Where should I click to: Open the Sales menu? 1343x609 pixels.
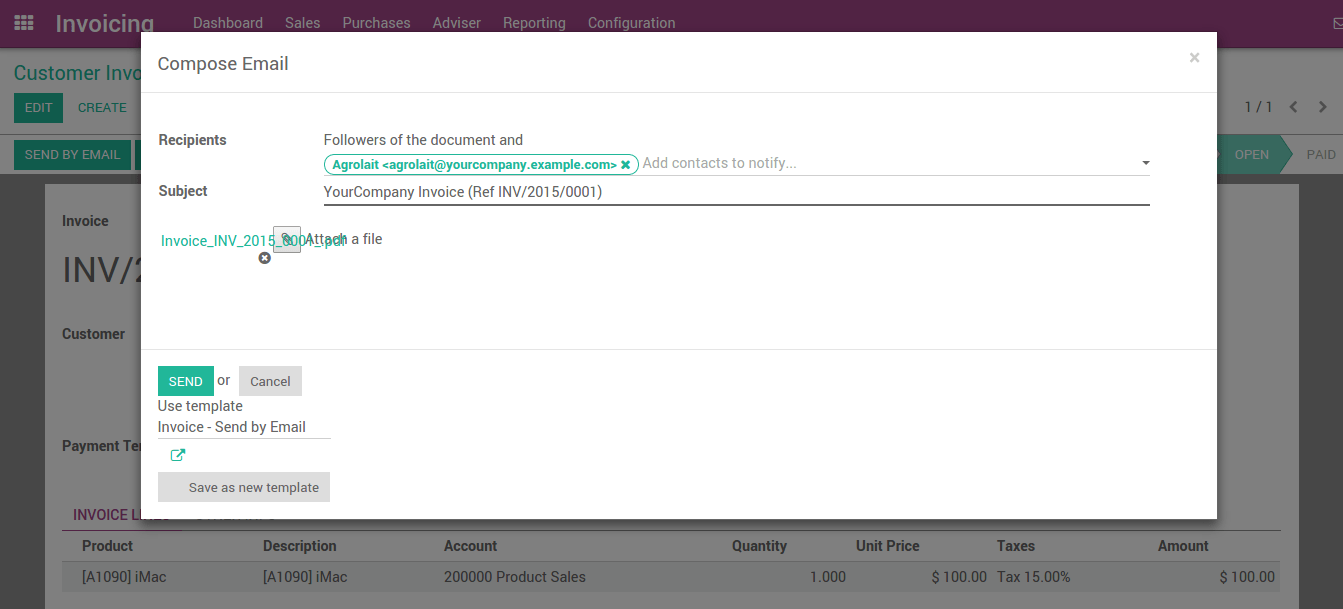(x=302, y=22)
